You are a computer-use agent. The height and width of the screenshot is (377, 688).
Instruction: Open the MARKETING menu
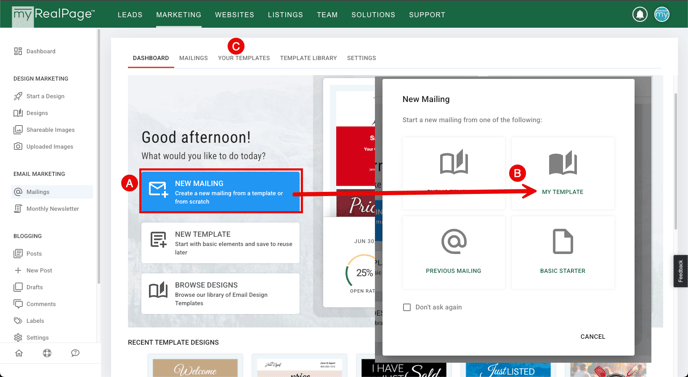coord(179,14)
